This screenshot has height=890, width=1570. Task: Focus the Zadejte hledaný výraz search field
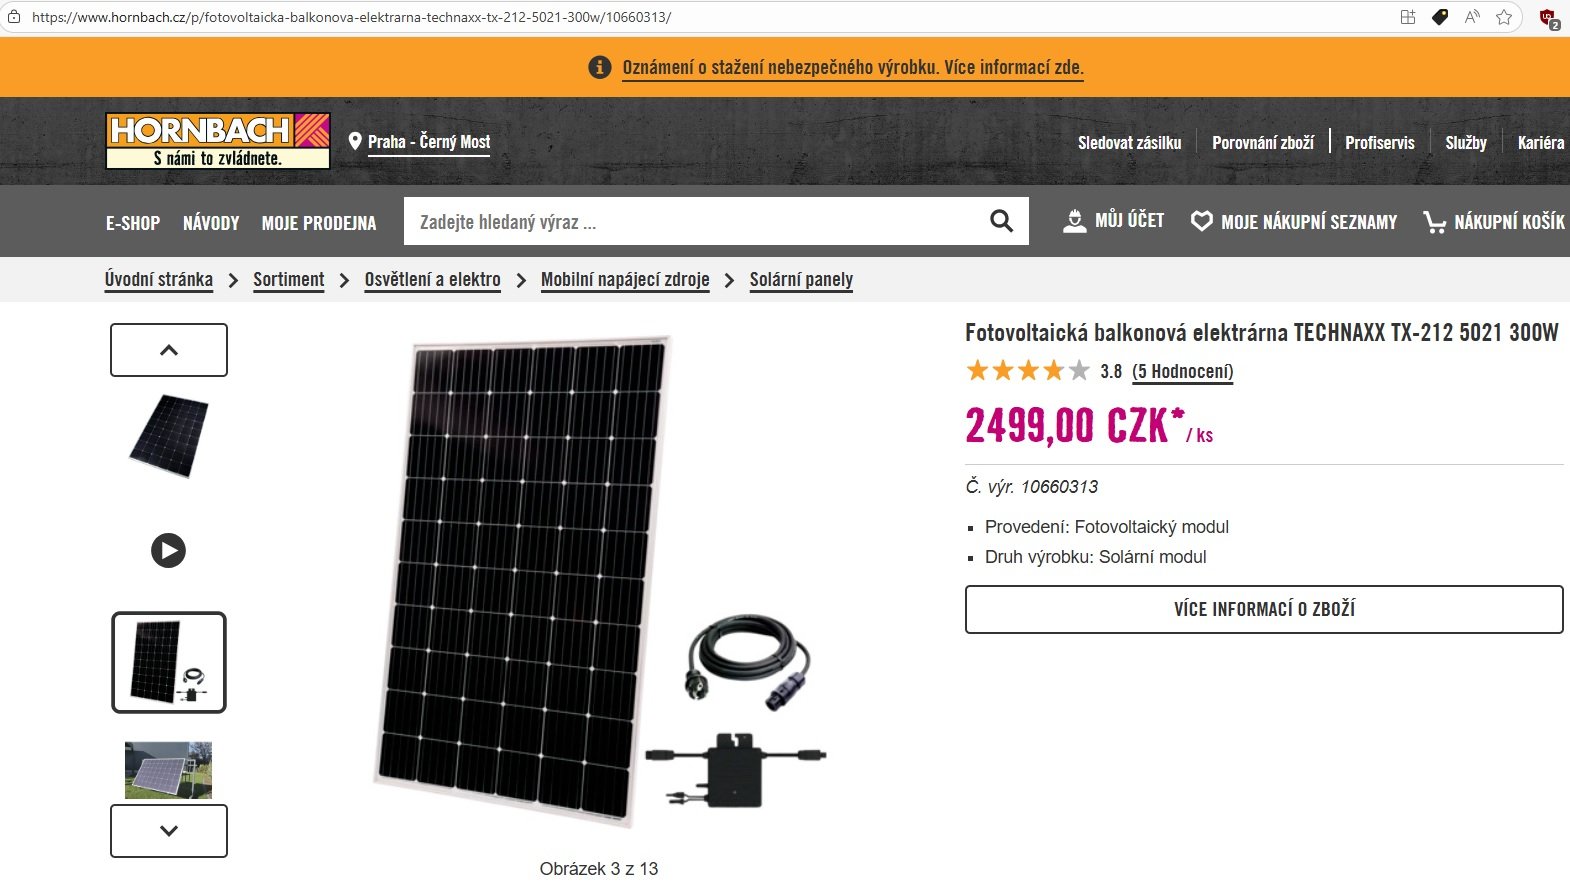point(690,221)
